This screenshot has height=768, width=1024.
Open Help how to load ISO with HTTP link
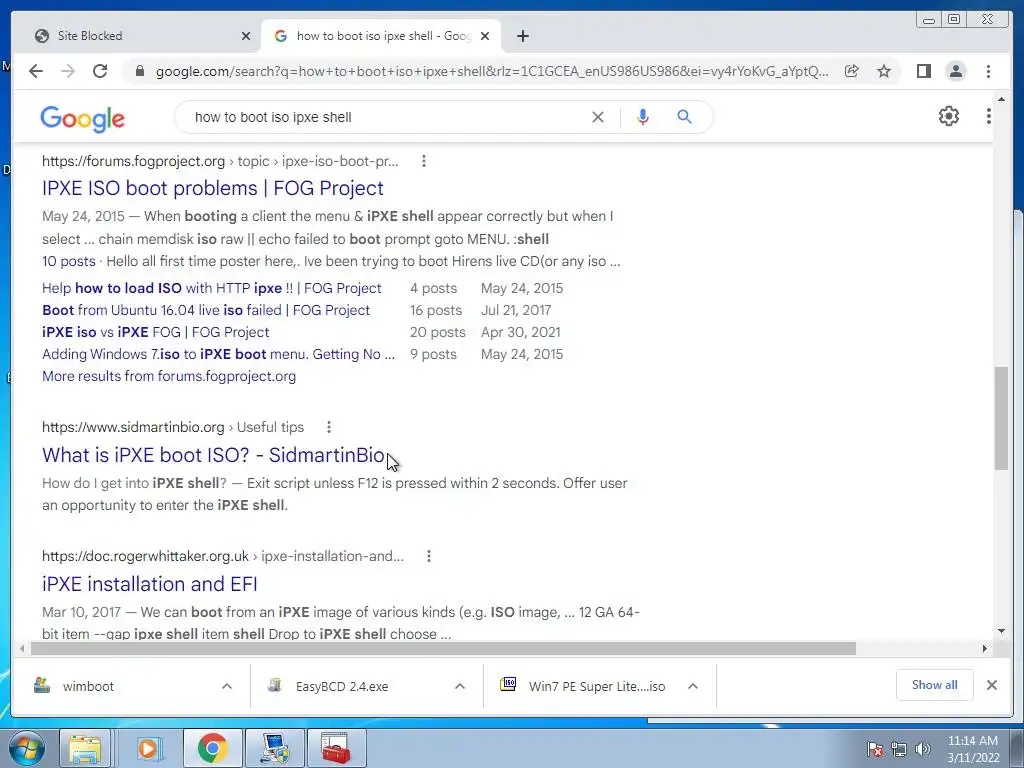tap(212, 288)
